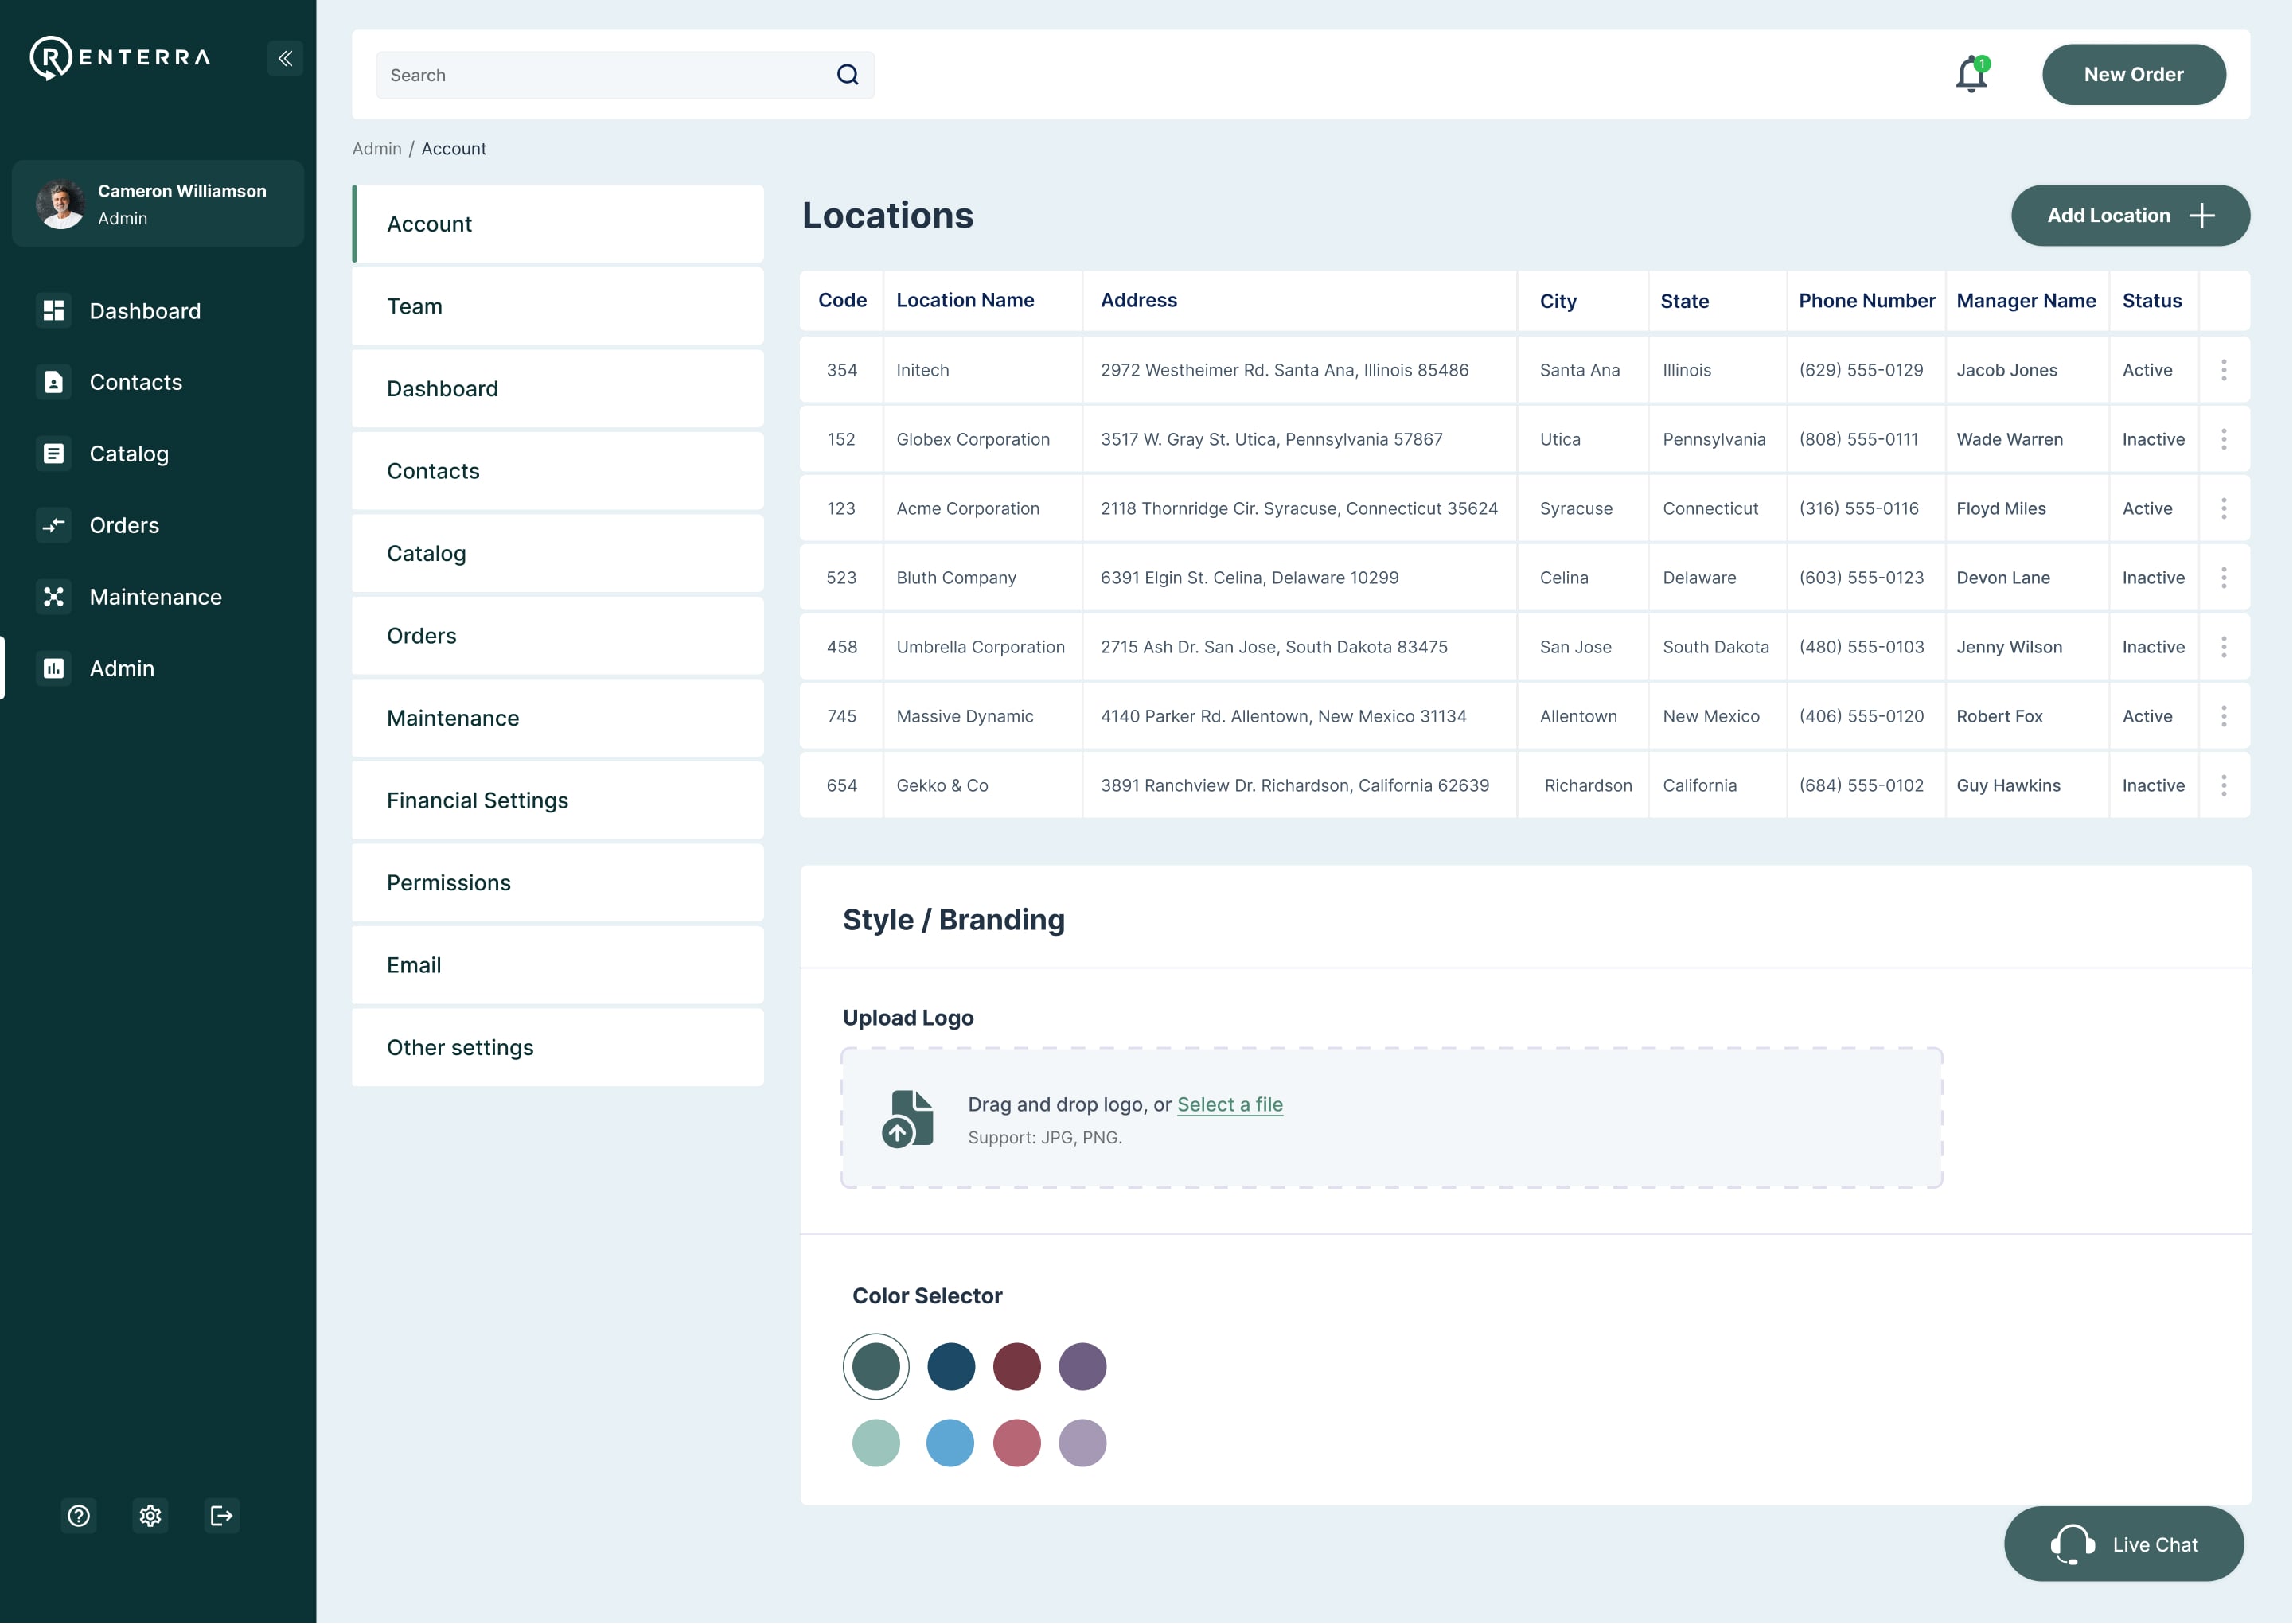Image resolution: width=2293 pixels, height=1624 pixels.
Task: Click the Select a file link
Action: [1230, 1105]
